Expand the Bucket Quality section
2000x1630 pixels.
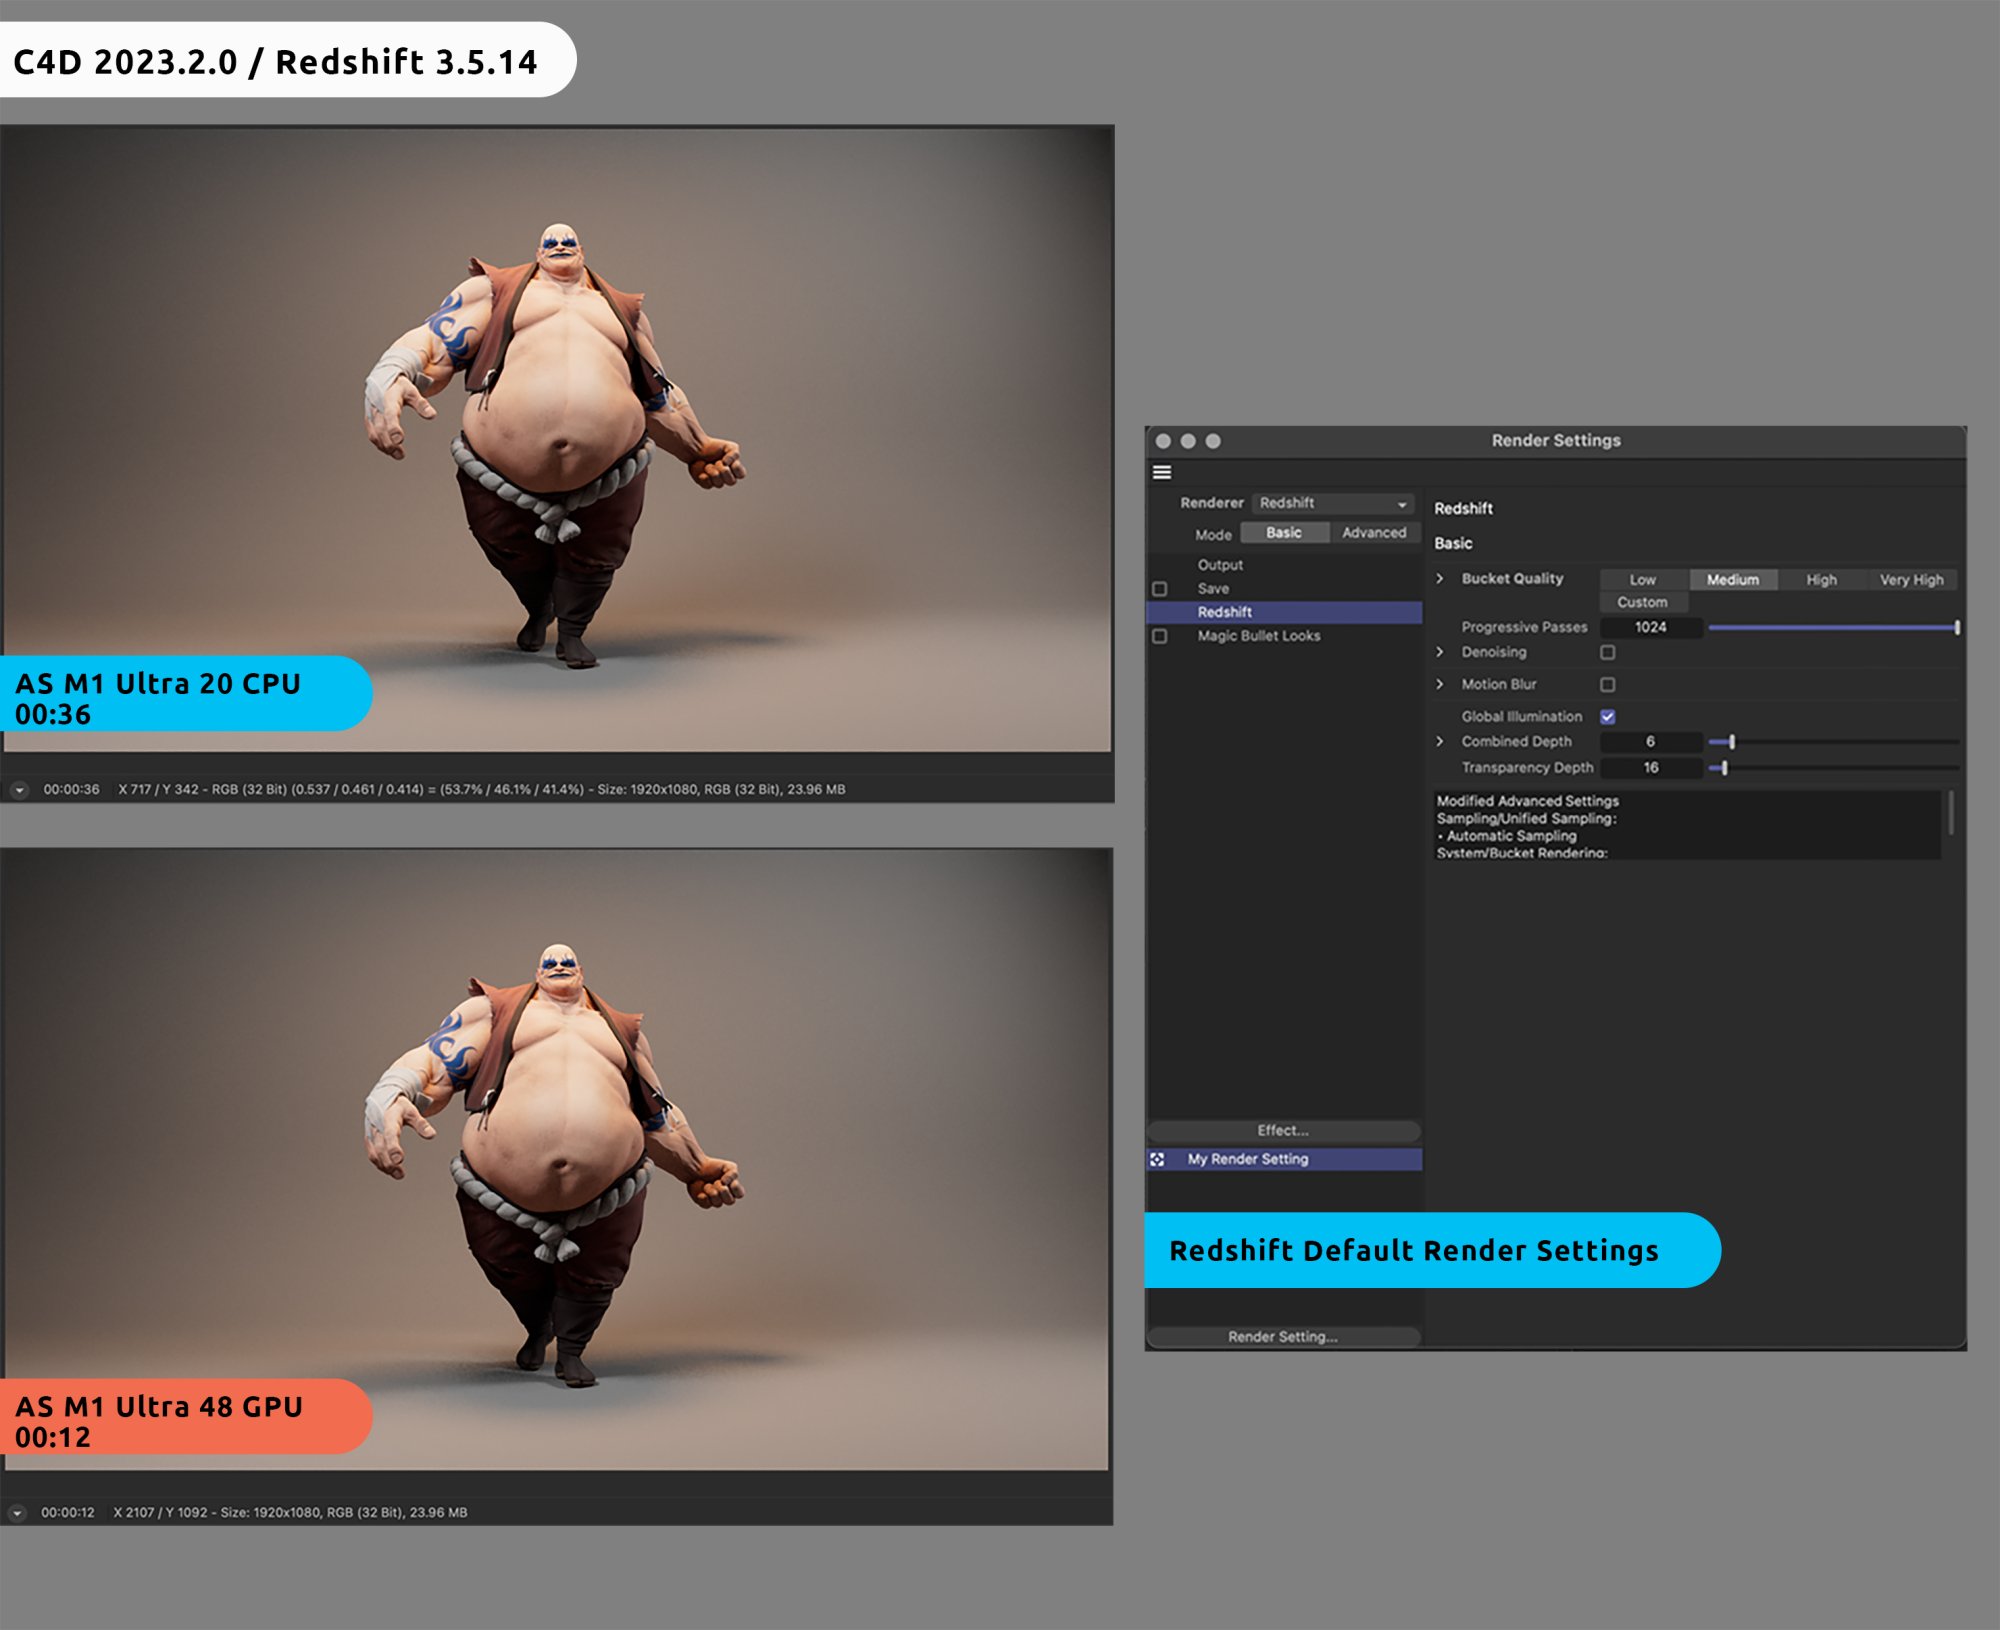[x=1440, y=579]
